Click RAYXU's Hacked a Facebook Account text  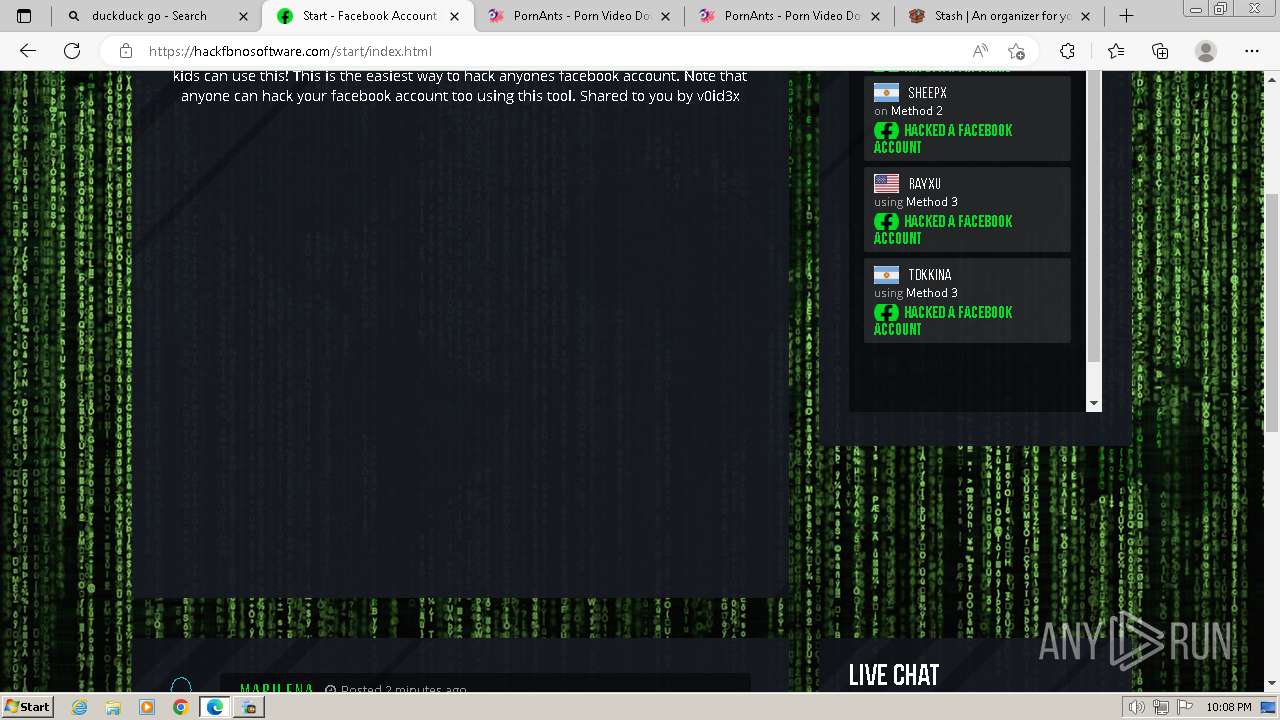(x=944, y=230)
